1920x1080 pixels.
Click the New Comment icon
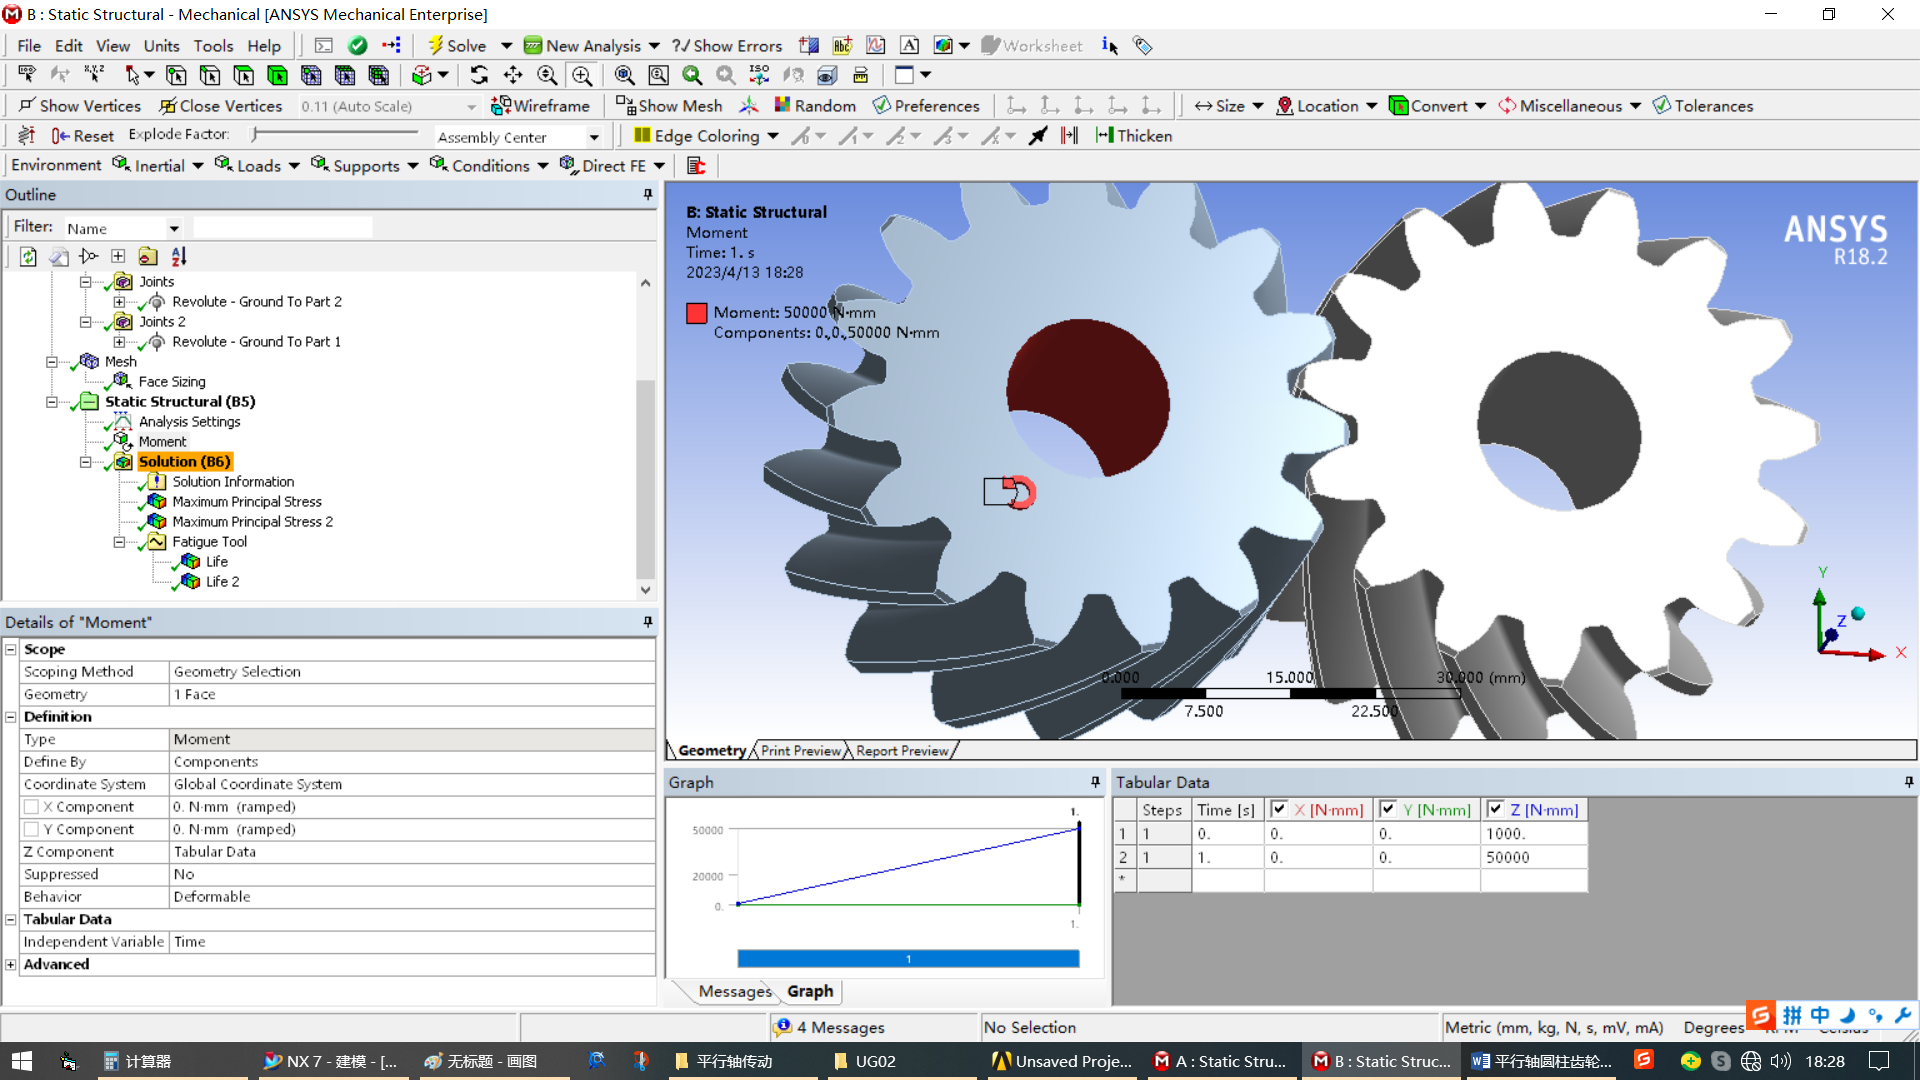[909, 45]
